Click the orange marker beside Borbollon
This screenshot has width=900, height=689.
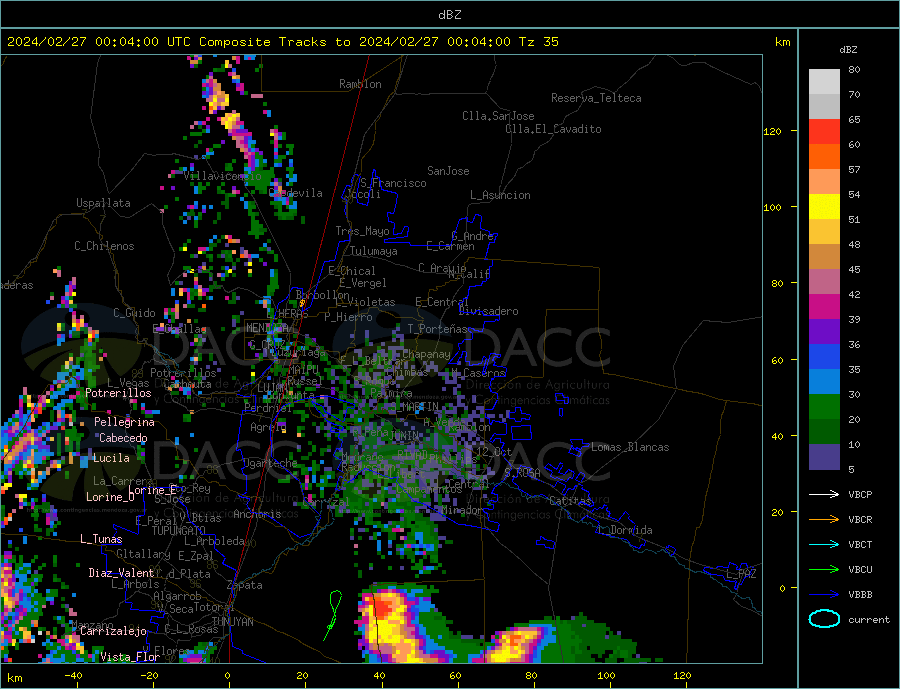click(x=302, y=303)
